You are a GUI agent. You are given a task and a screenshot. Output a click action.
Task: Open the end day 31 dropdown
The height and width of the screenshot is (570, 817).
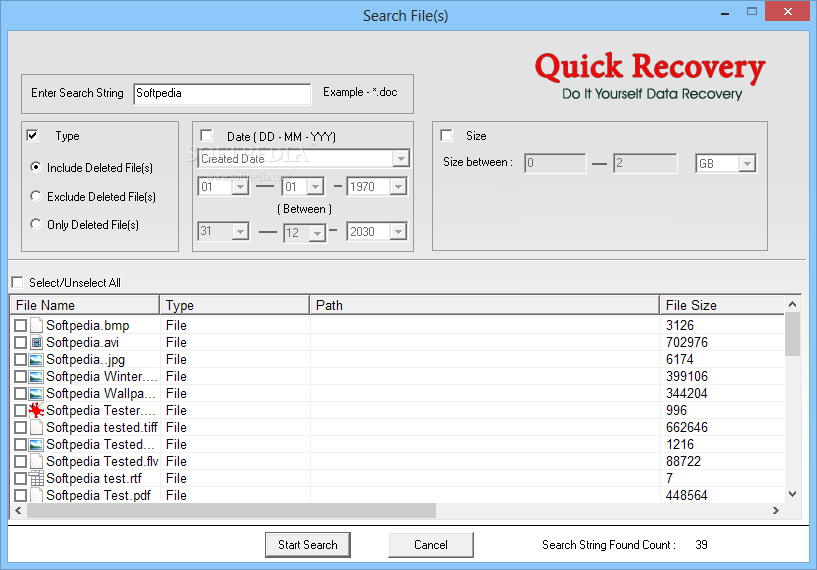pyautogui.click(x=240, y=231)
